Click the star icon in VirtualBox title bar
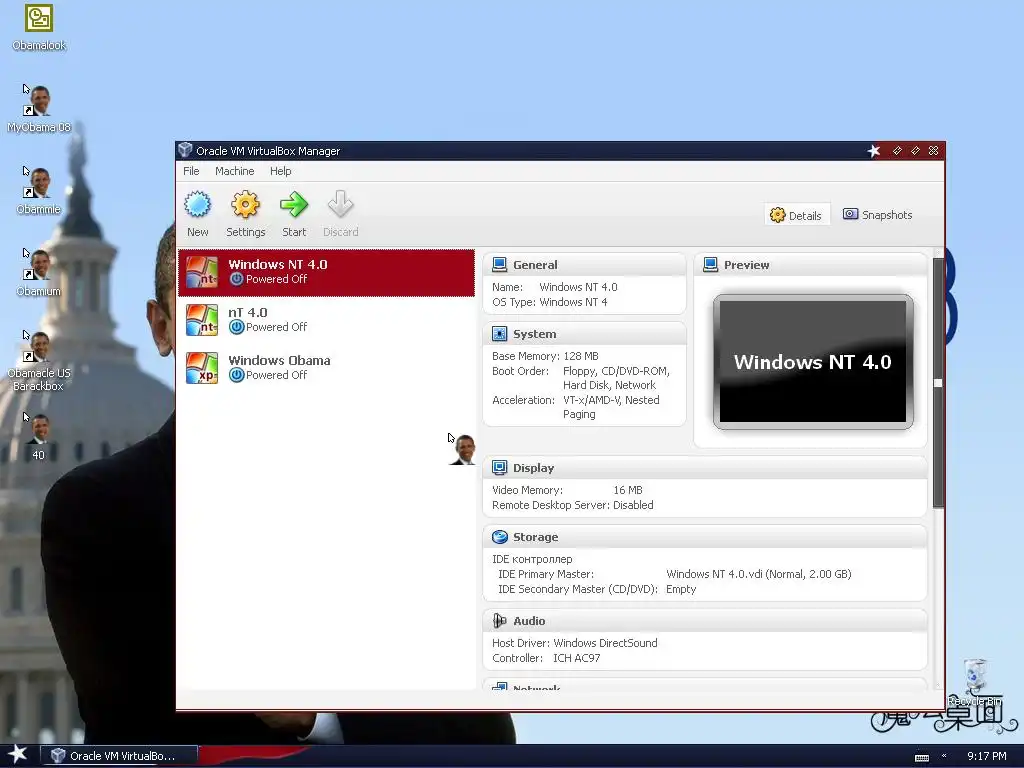1024x768 pixels. pyautogui.click(x=874, y=151)
